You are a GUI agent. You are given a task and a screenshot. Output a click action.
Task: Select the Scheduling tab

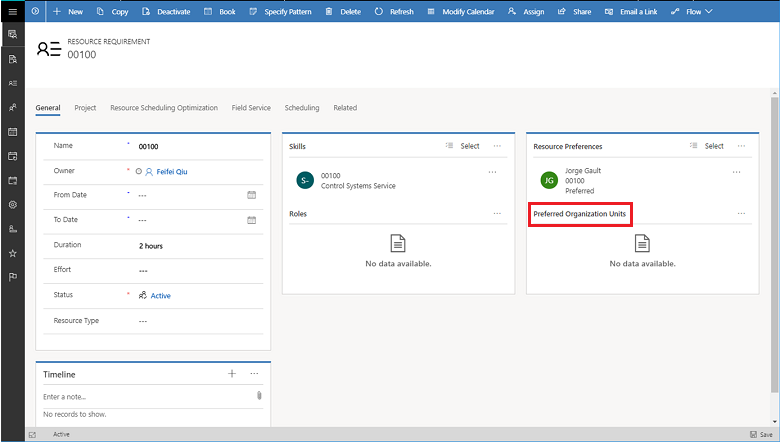pyautogui.click(x=302, y=108)
